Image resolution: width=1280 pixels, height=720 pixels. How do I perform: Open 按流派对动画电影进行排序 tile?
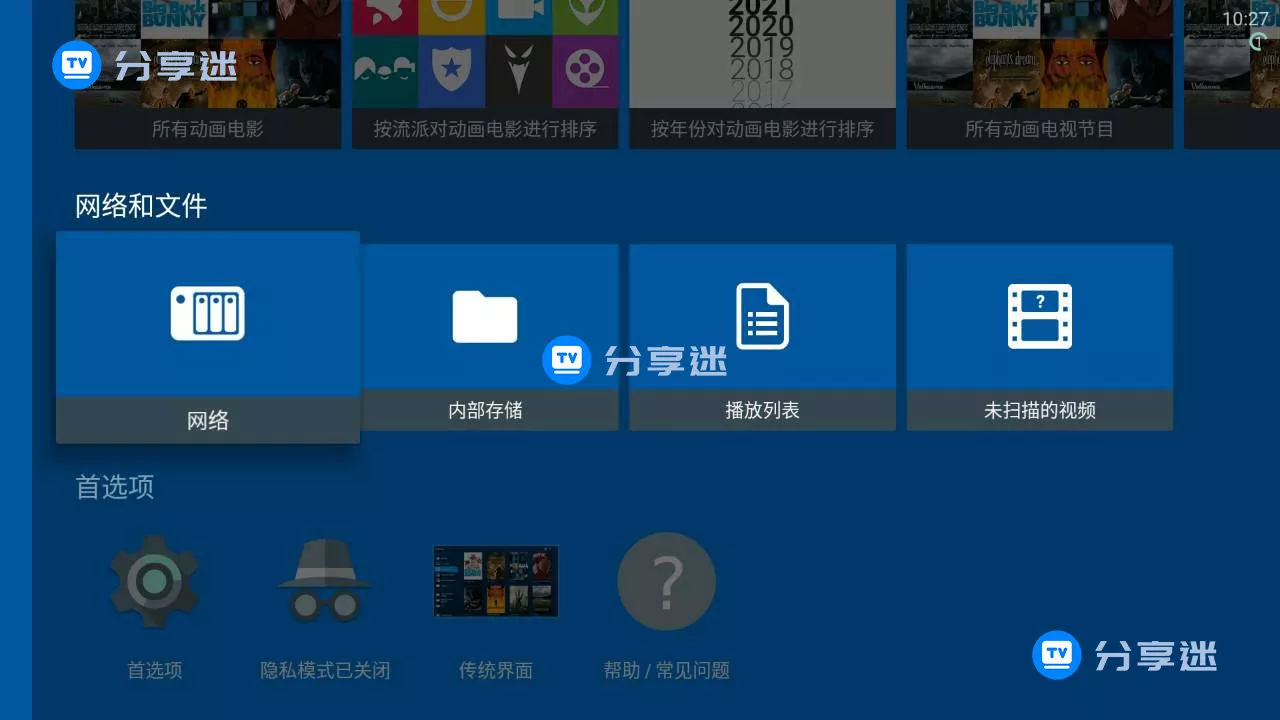point(485,75)
